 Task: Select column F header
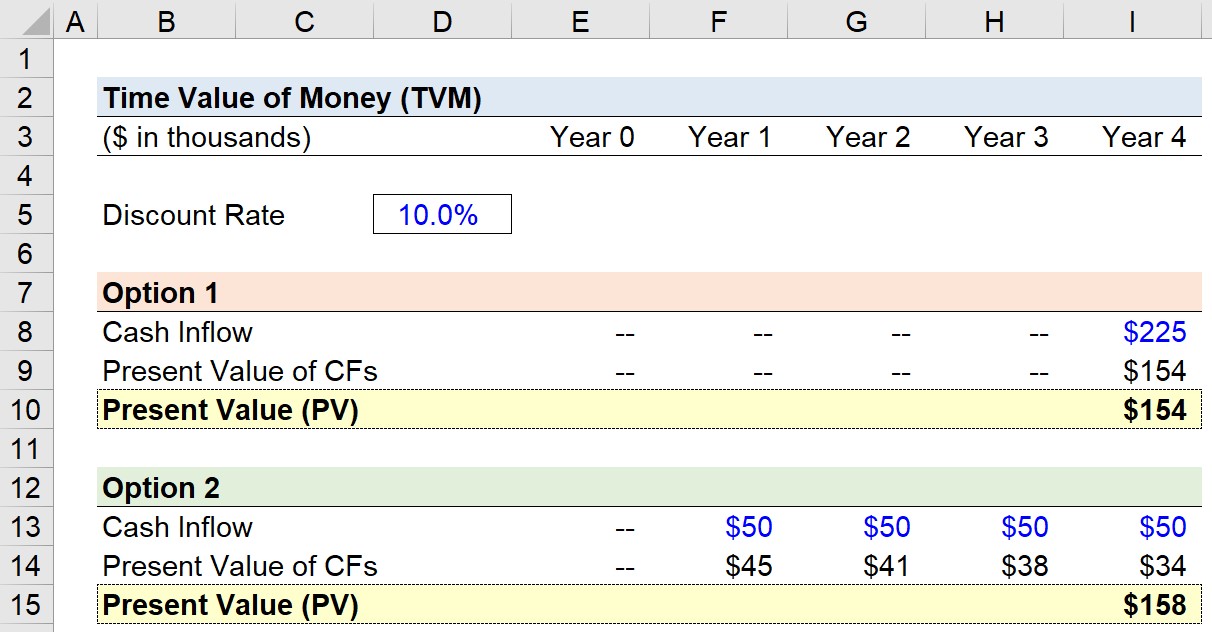tap(718, 21)
